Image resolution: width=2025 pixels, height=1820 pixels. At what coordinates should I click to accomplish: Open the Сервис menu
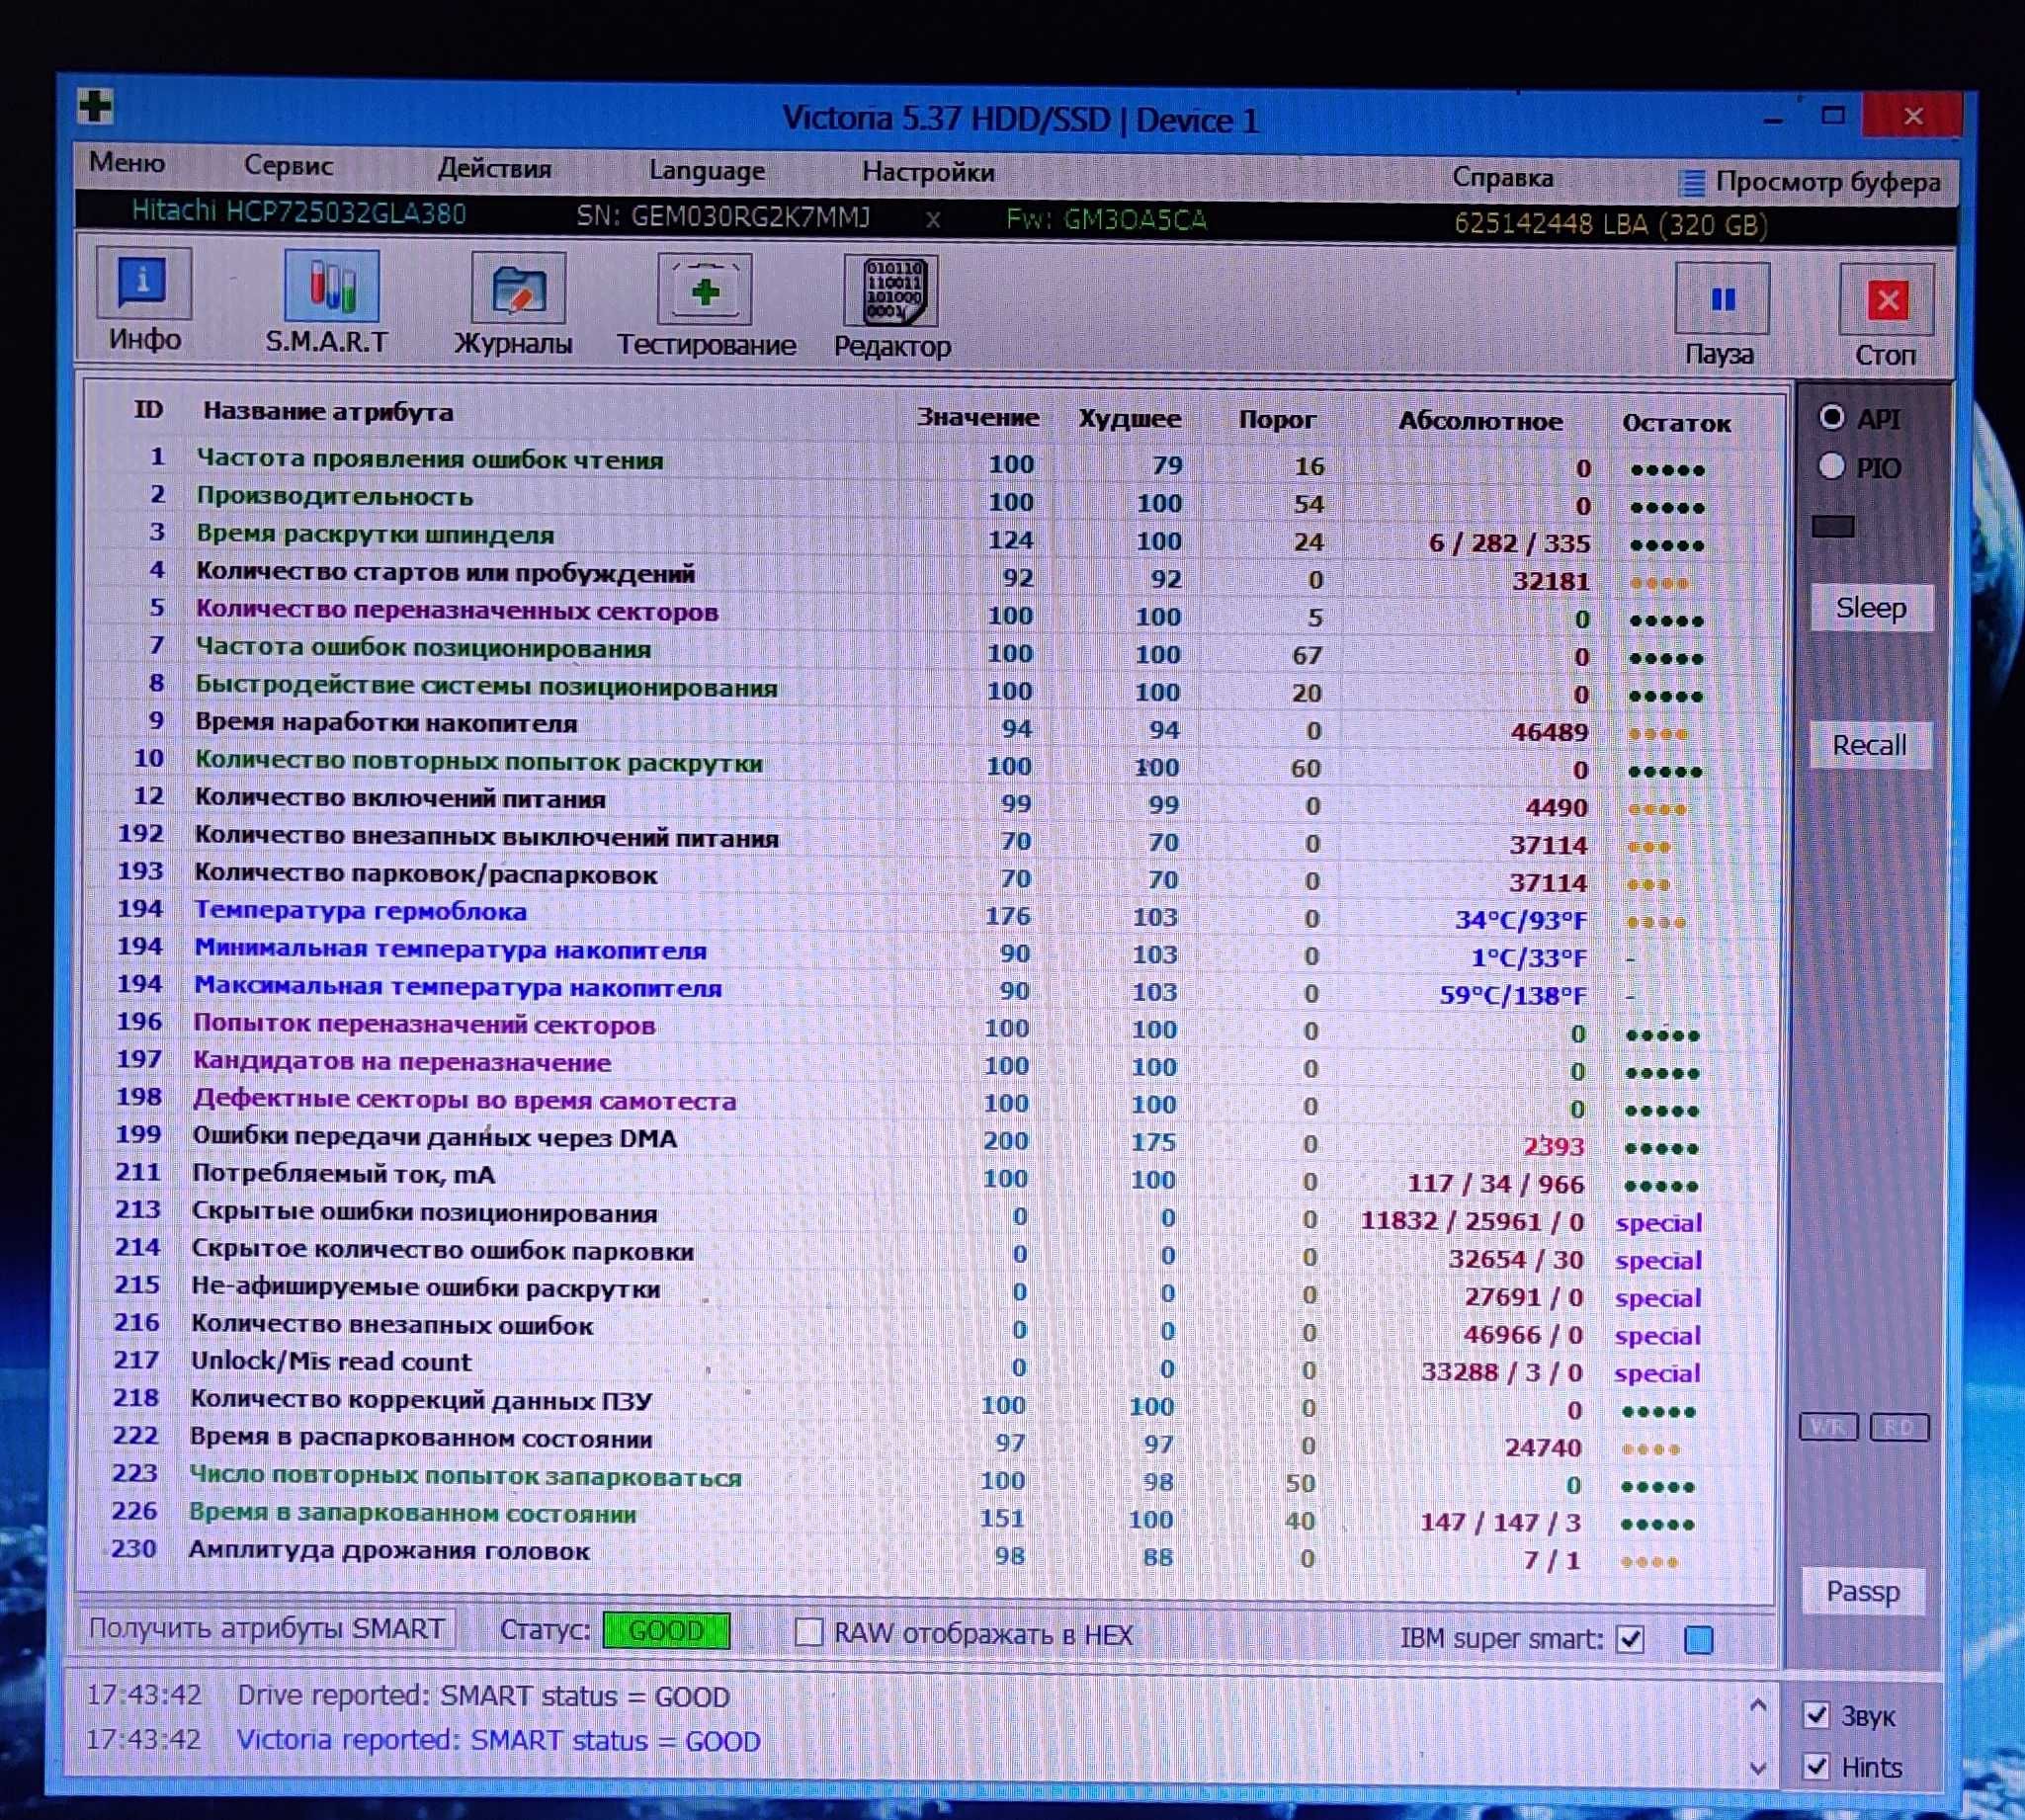click(x=289, y=166)
